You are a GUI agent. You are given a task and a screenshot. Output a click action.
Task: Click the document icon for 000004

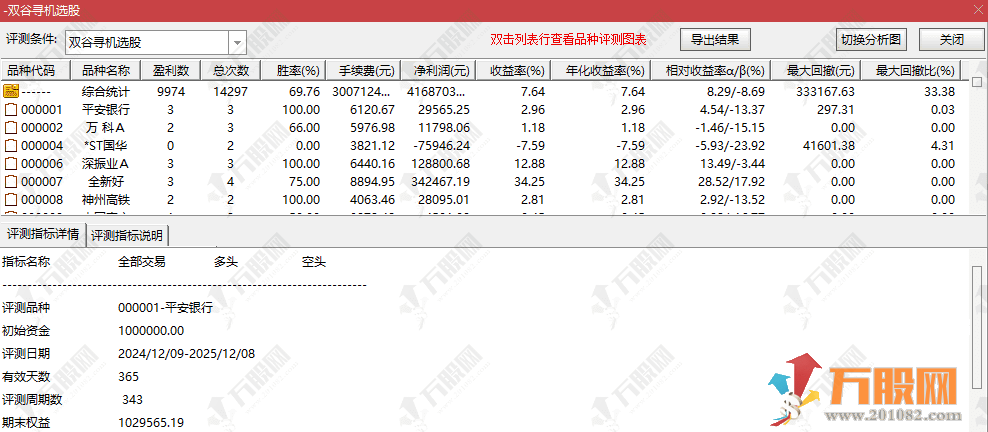(10, 146)
